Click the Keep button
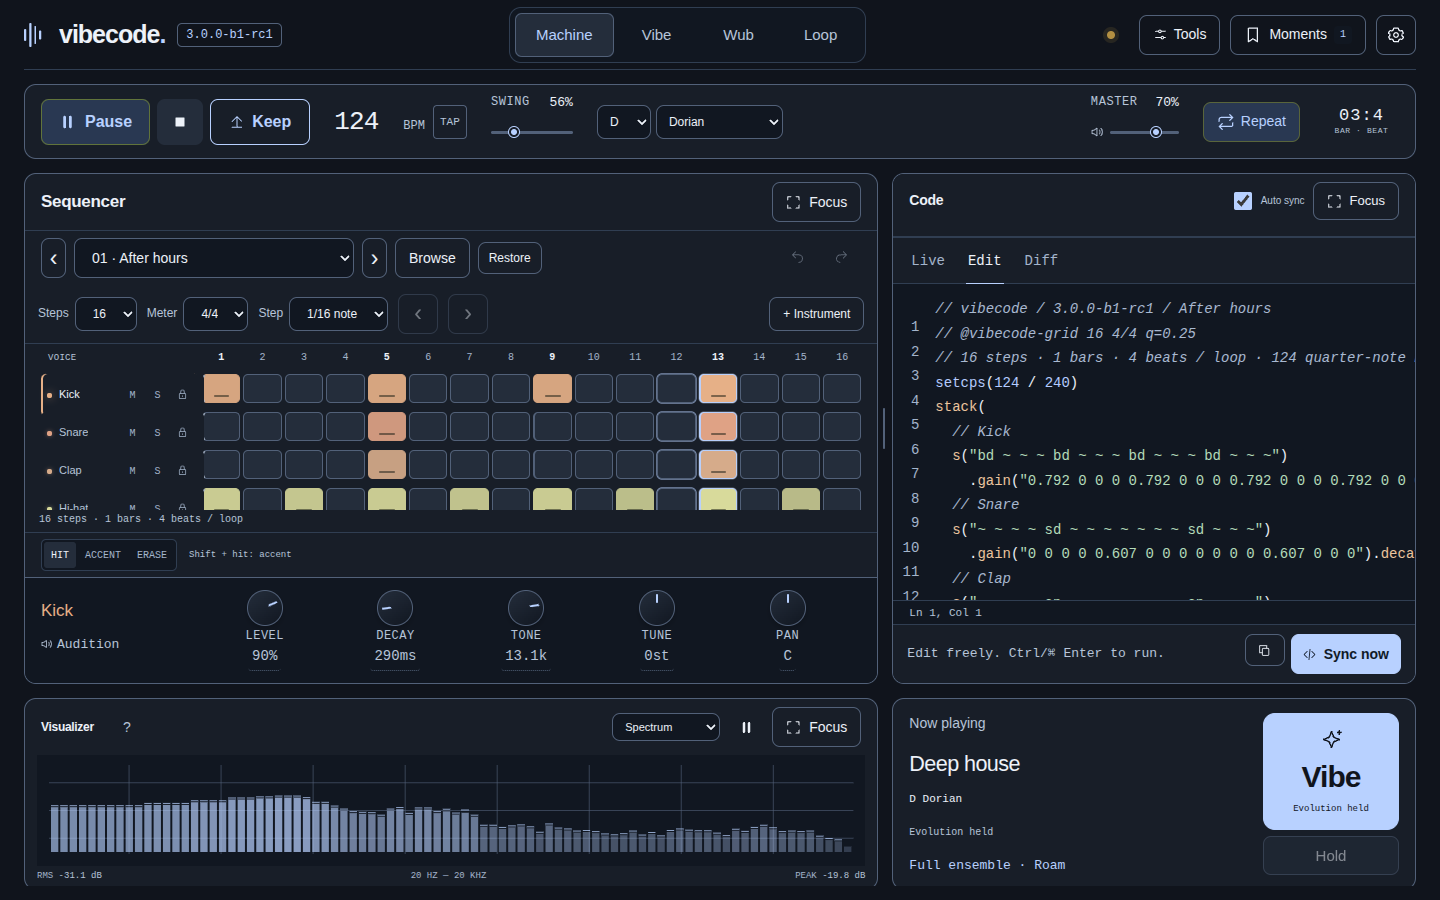This screenshot has height=900, width=1440. [x=260, y=122]
